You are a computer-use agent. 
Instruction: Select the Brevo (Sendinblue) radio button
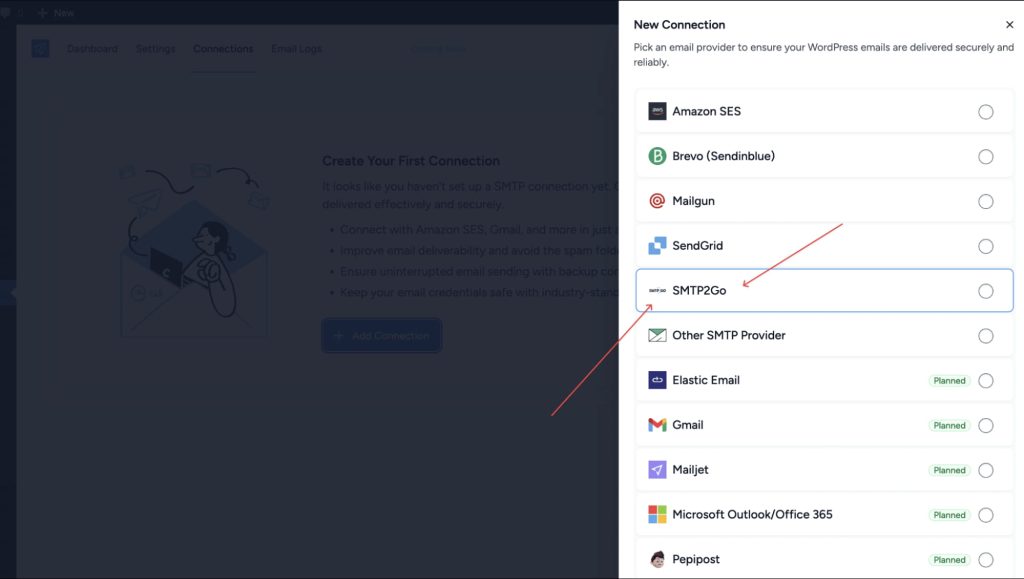point(985,157)
